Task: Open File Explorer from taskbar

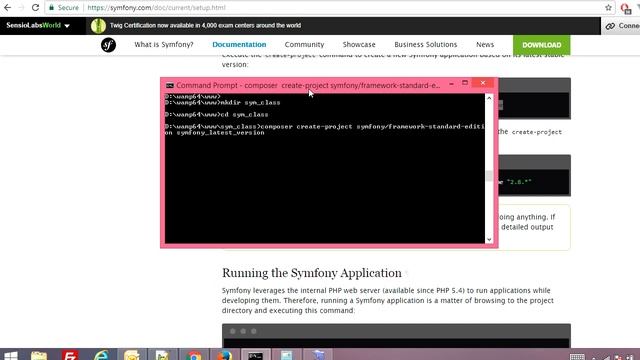Action: coord(39,356)
